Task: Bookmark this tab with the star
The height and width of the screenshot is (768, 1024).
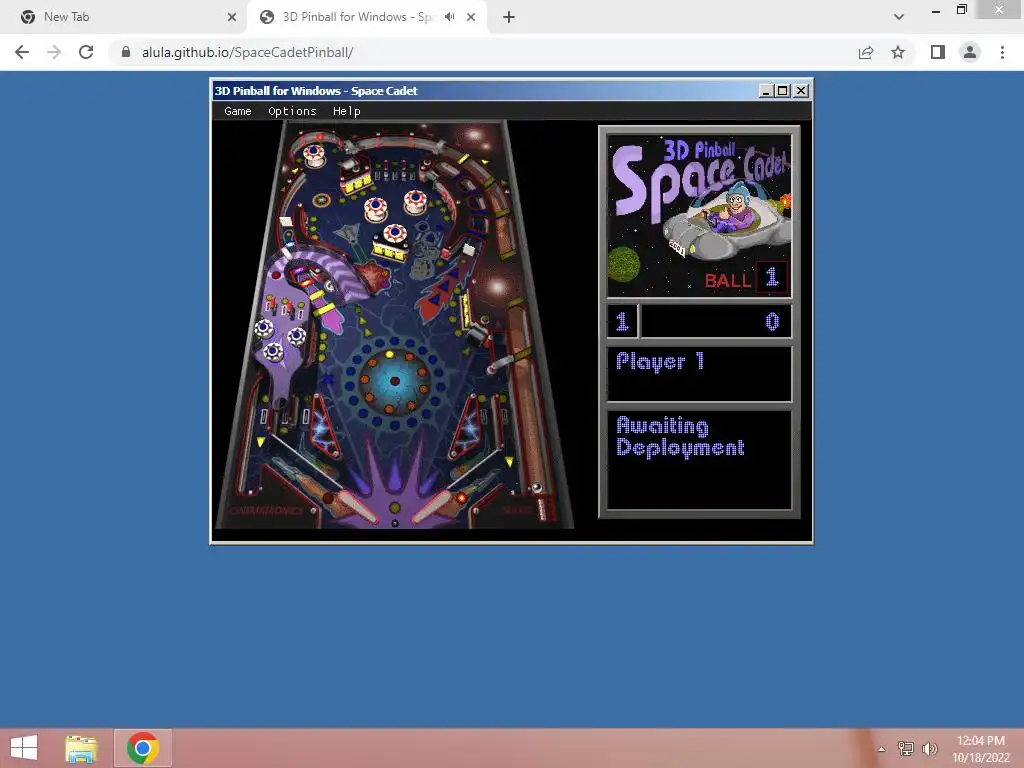Action: point(898,52)
